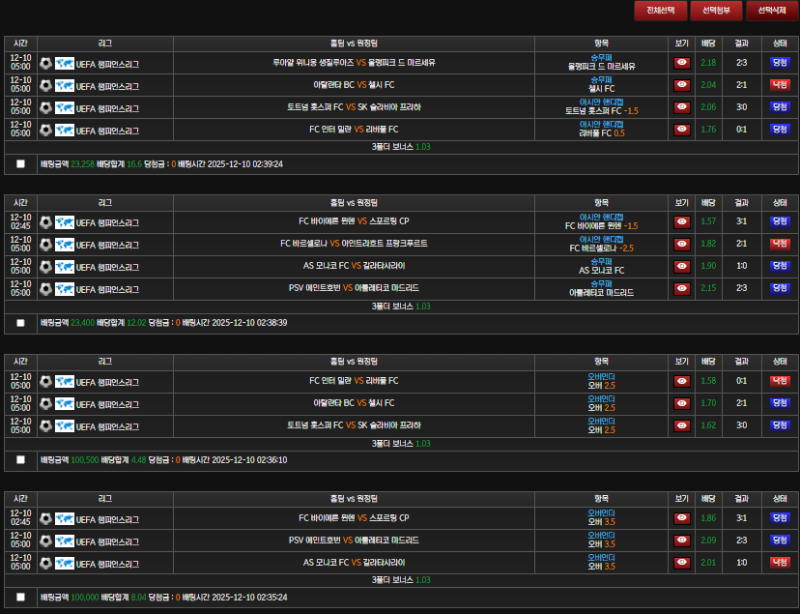
Task: View details of FC 인터 밀란 match with odds 1.76
Action: point(682,129)
